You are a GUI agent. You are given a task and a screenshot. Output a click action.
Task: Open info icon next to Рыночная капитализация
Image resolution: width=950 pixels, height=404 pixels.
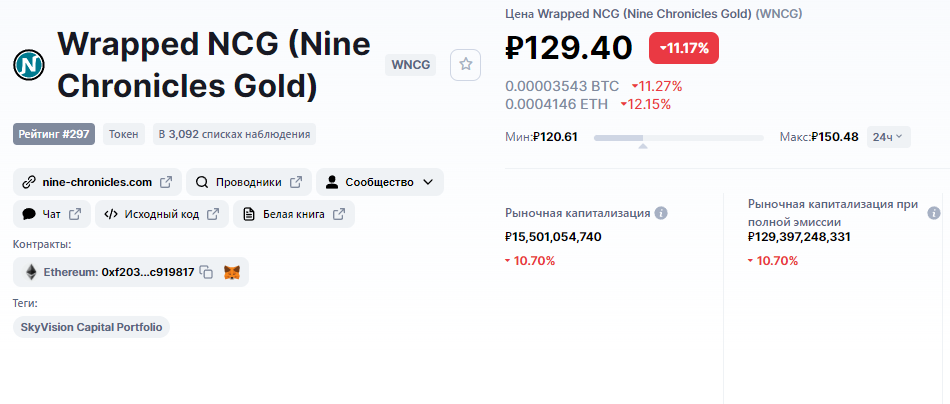(x=662, y=213)
